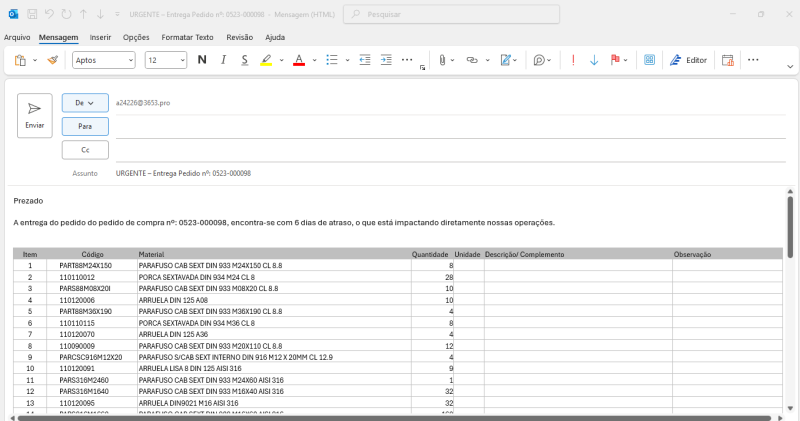Click the paste clipboard icon
800x421 pixels.
coord(21,60)
